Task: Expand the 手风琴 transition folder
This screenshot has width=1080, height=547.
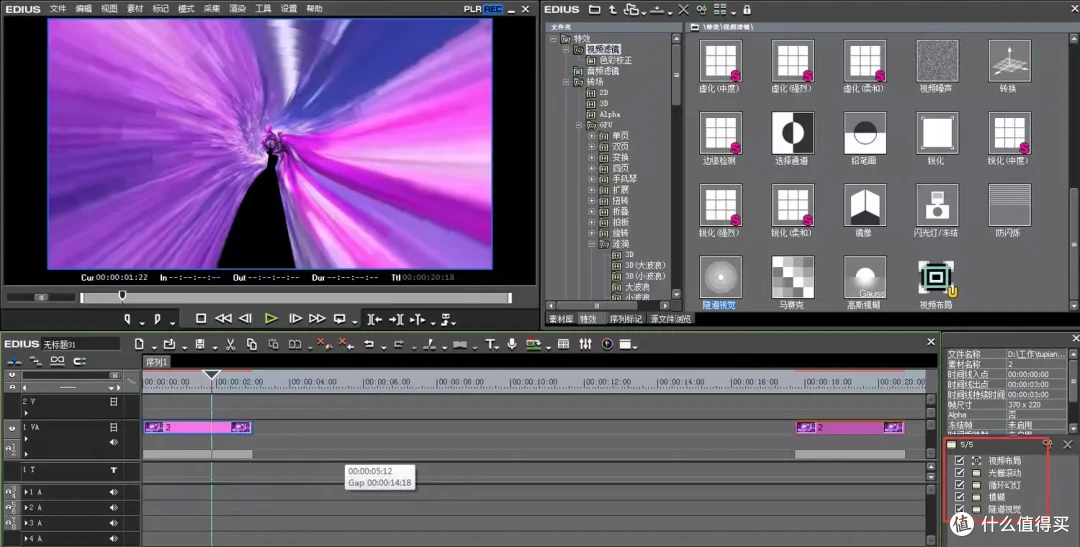Action: (591, 178)
